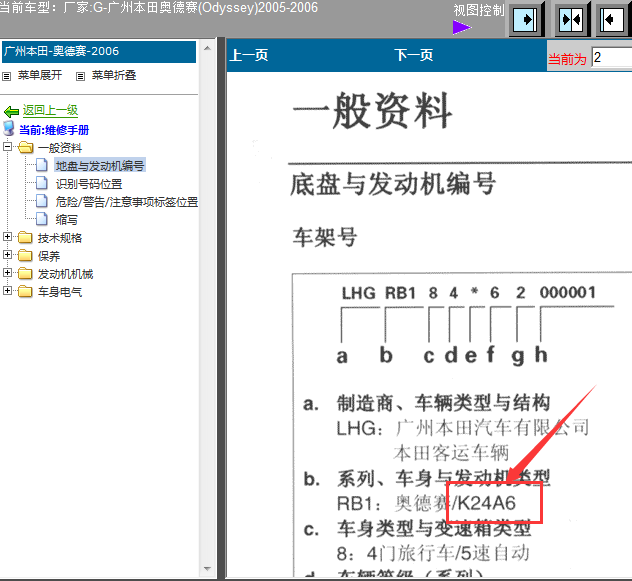The image size is (632, 581).
Task: Click the 视图控制 label
Action: [x=479, y=10]
